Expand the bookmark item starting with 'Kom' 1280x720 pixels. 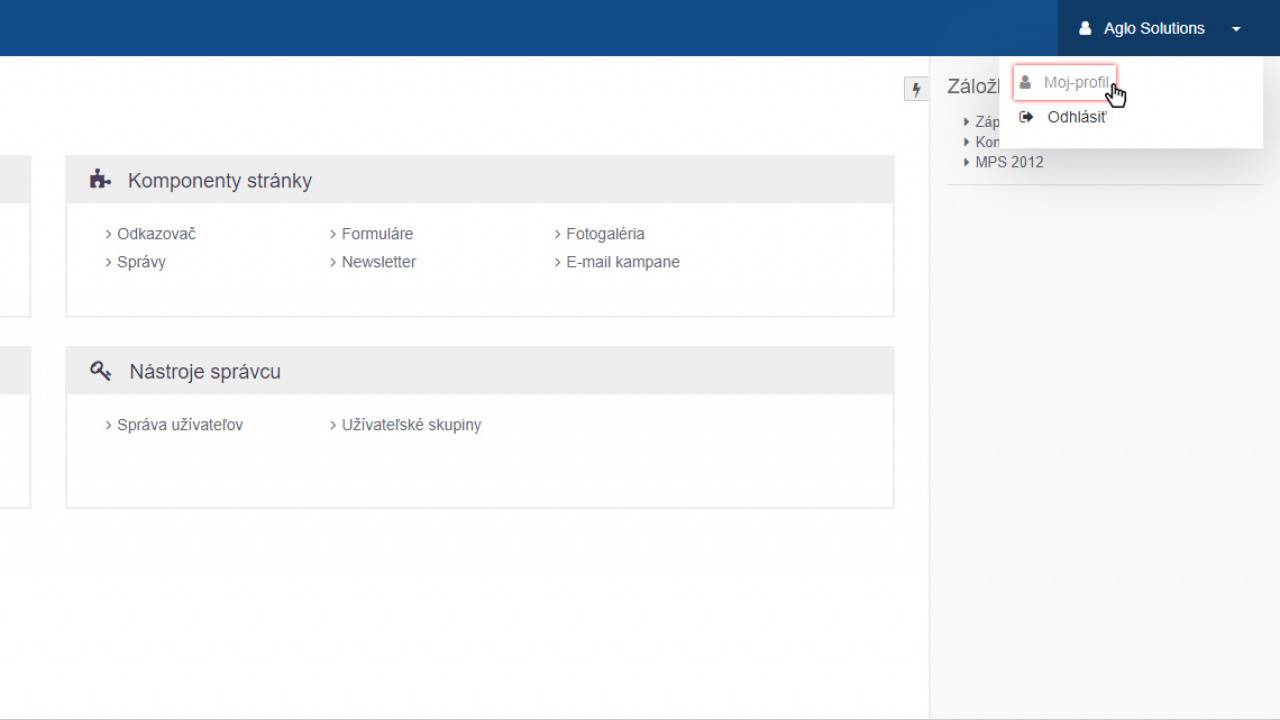coord(967,142)
